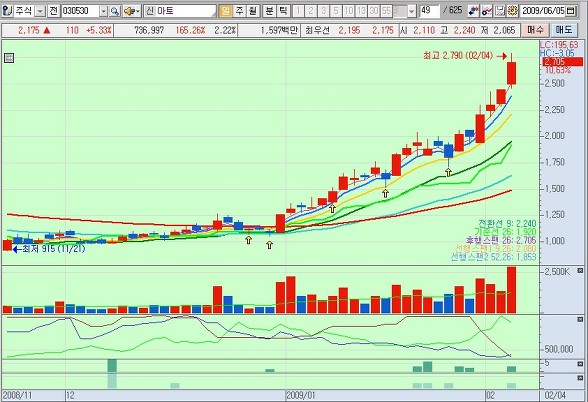Focus the stock code field 030530
Screen dimensions: 588x402
click(x=81, y=11)
